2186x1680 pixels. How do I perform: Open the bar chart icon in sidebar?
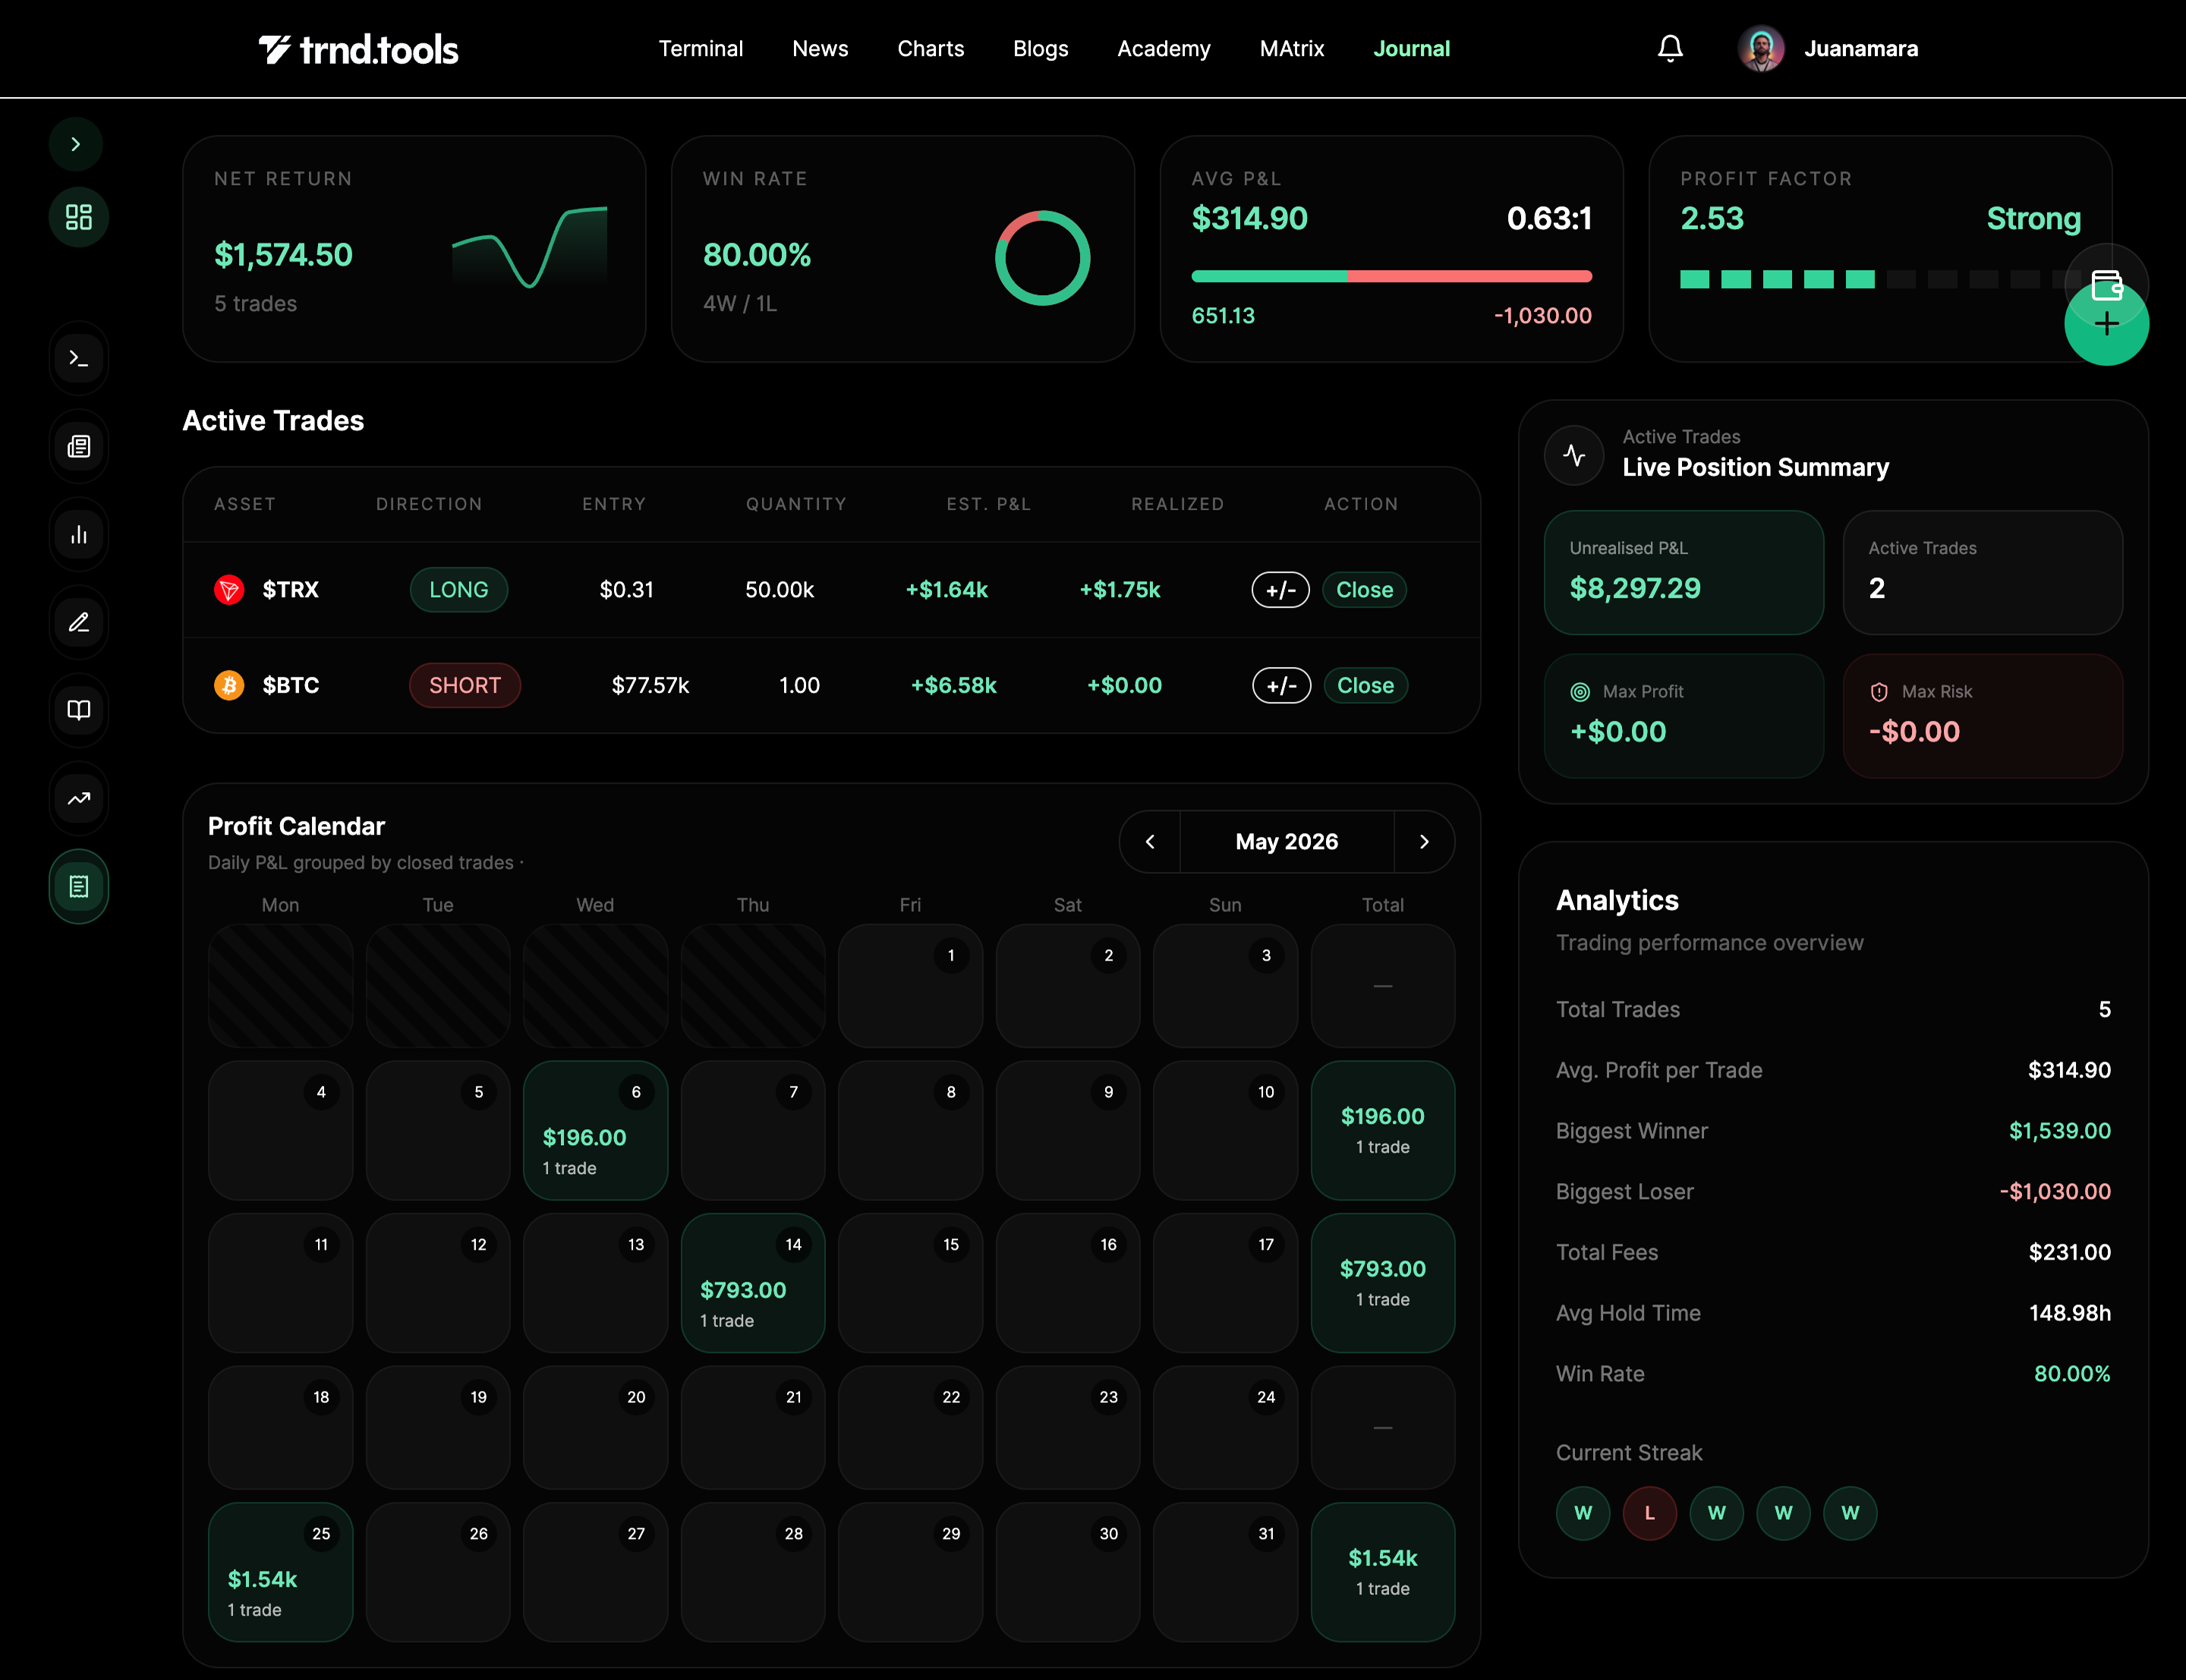coord(78,534)
